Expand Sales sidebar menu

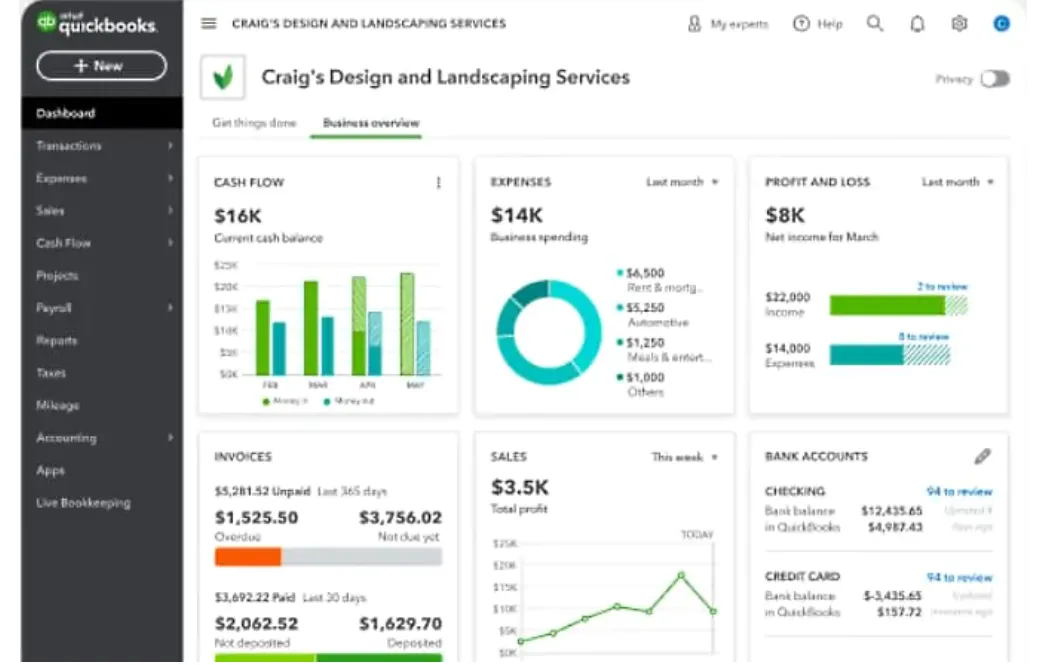tap(102, 211)
